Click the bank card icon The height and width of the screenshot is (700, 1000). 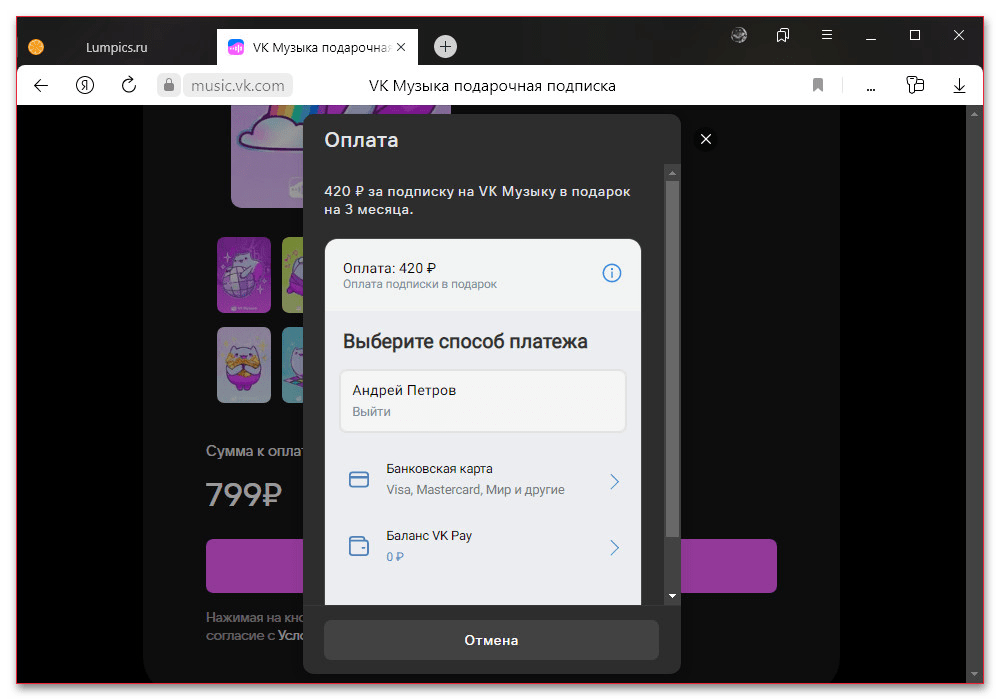(x=359, y=479)
